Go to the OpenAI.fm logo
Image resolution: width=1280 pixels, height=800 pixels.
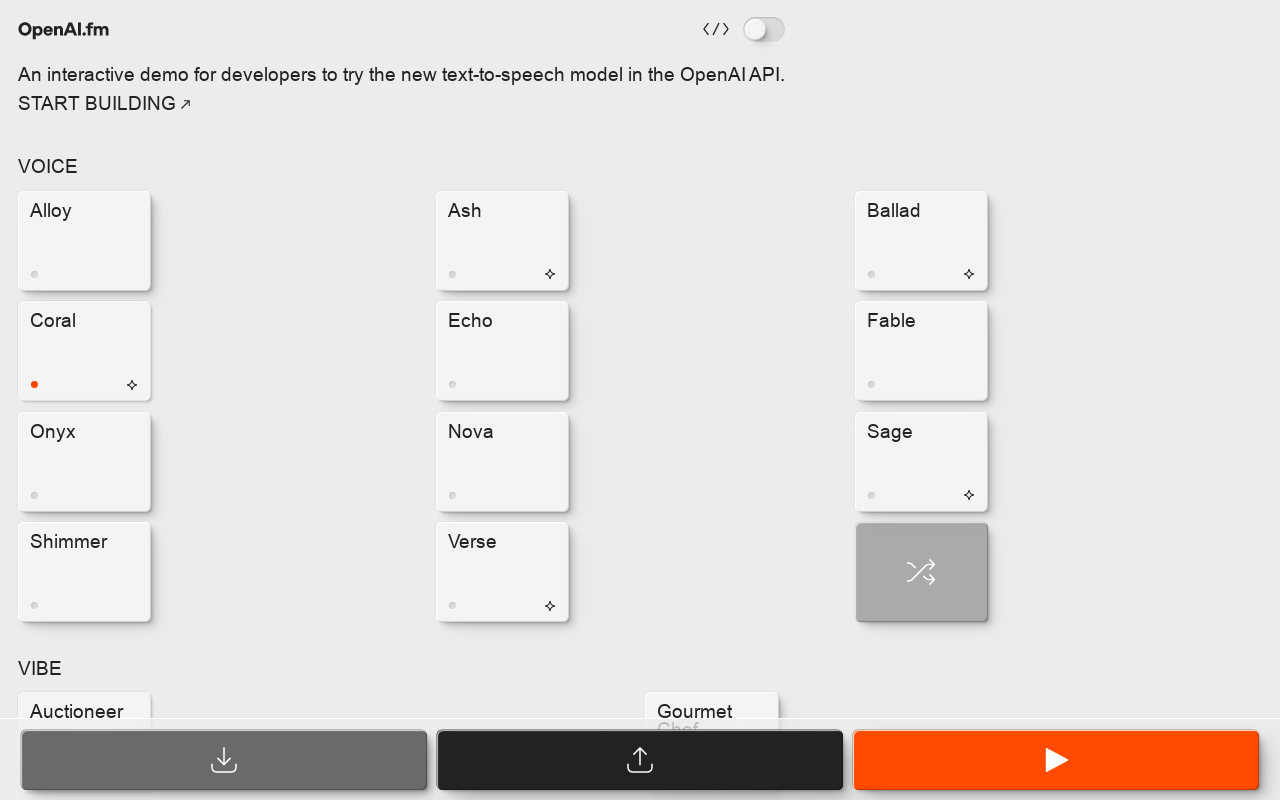click(x=64, y=30)
